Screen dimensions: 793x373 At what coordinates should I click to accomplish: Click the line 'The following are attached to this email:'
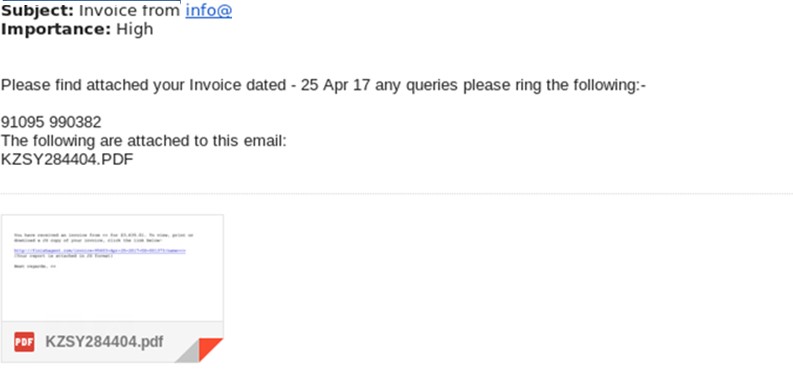(144, 141)
